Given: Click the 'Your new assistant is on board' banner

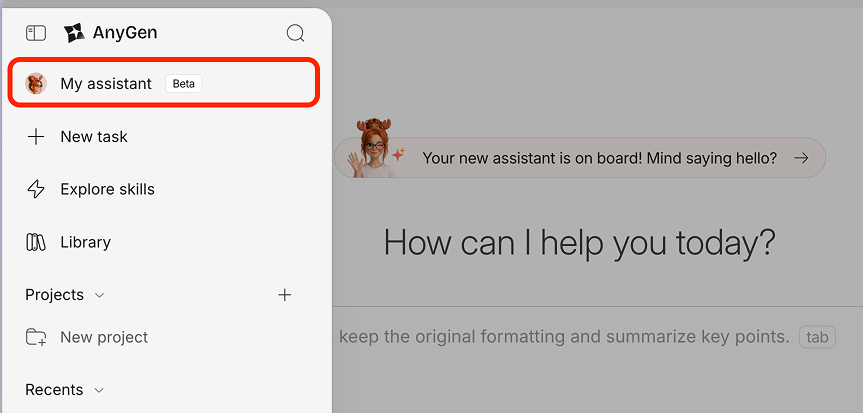Looking at the screenshot, I should (x=580, y=158).
